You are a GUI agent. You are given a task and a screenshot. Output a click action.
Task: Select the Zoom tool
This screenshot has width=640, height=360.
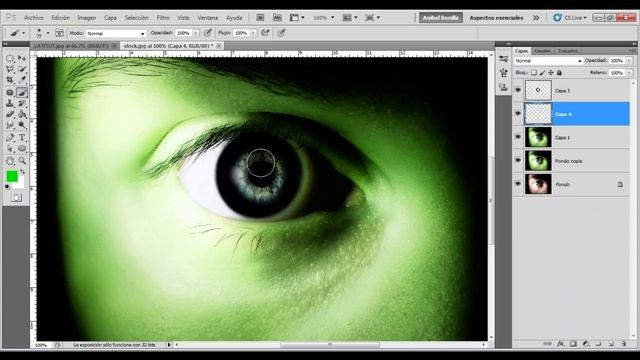(x=22, y=161)
